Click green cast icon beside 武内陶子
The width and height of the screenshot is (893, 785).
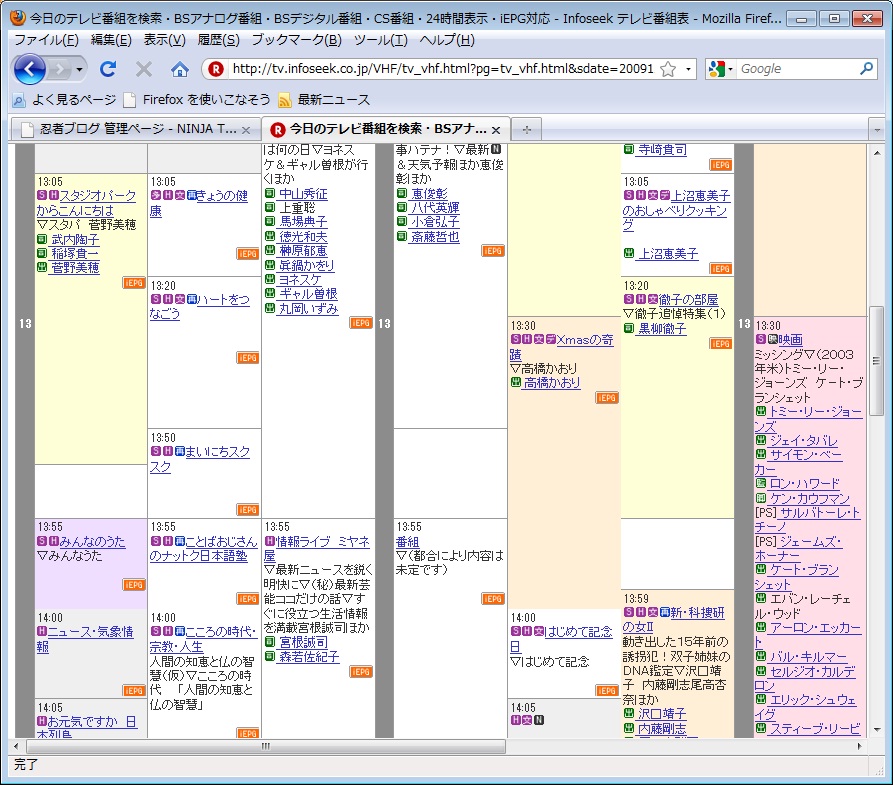click(x=42, y=239)
